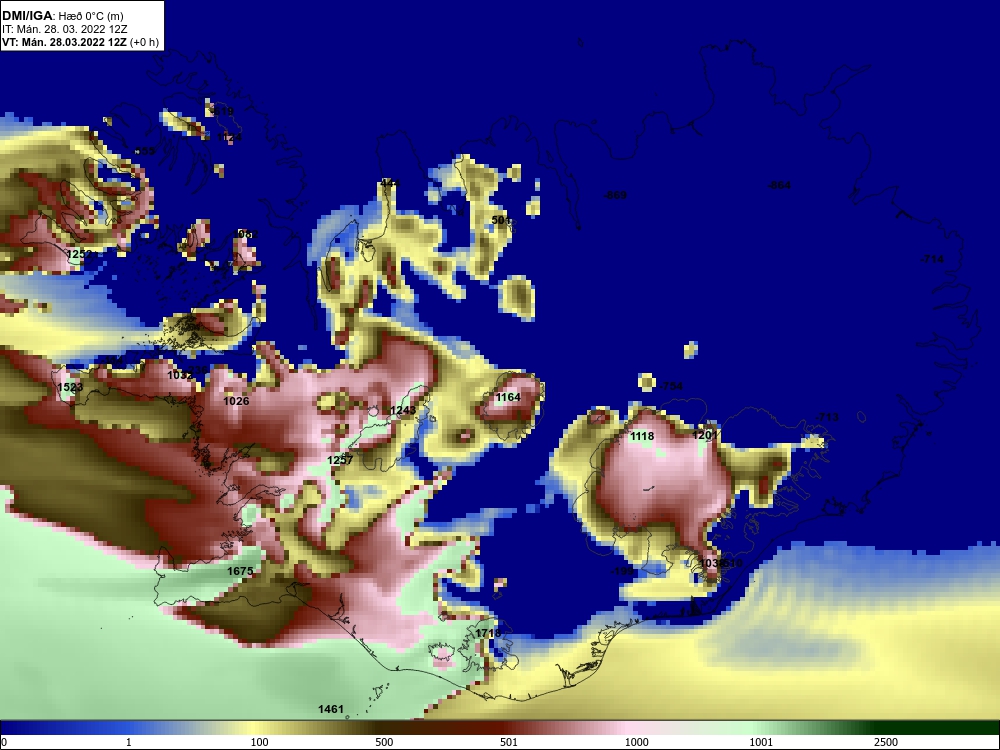1000x750 pixels.
Task: Click the -714 map value label
Action: [932, 259]
